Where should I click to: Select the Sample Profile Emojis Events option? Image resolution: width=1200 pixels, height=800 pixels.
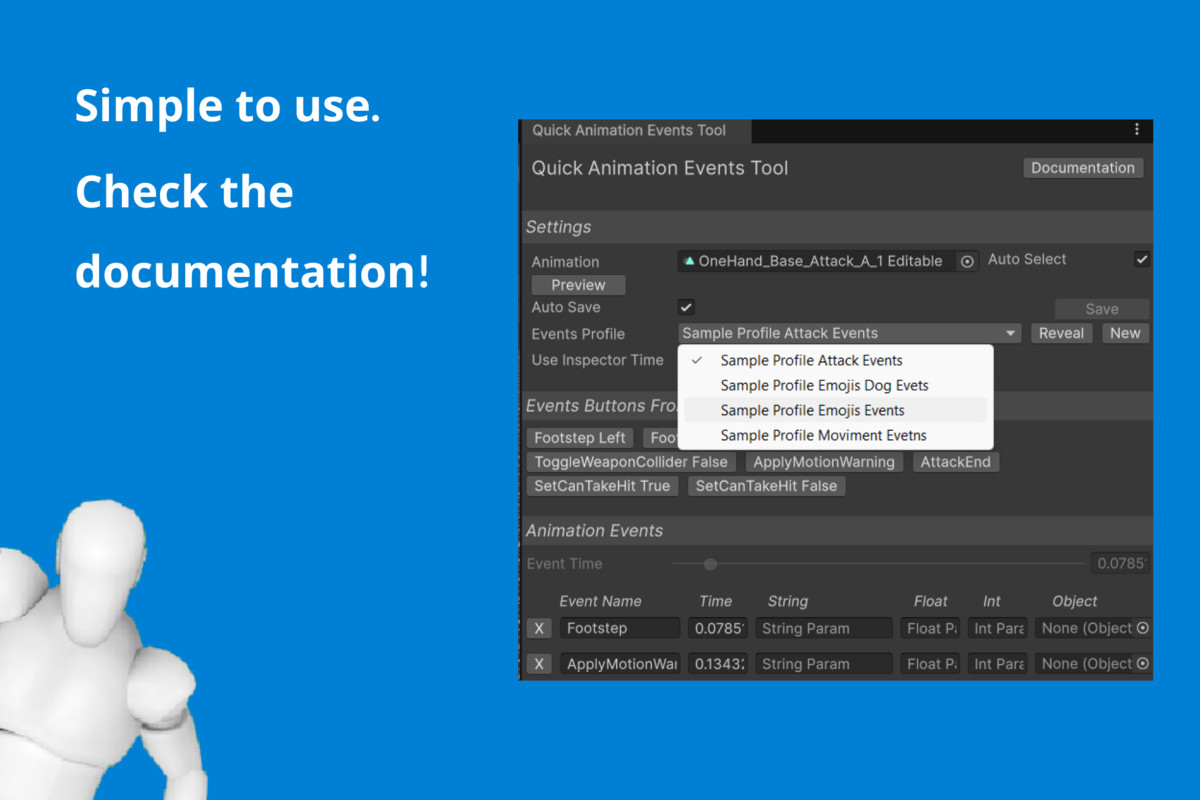coord(836,410)
